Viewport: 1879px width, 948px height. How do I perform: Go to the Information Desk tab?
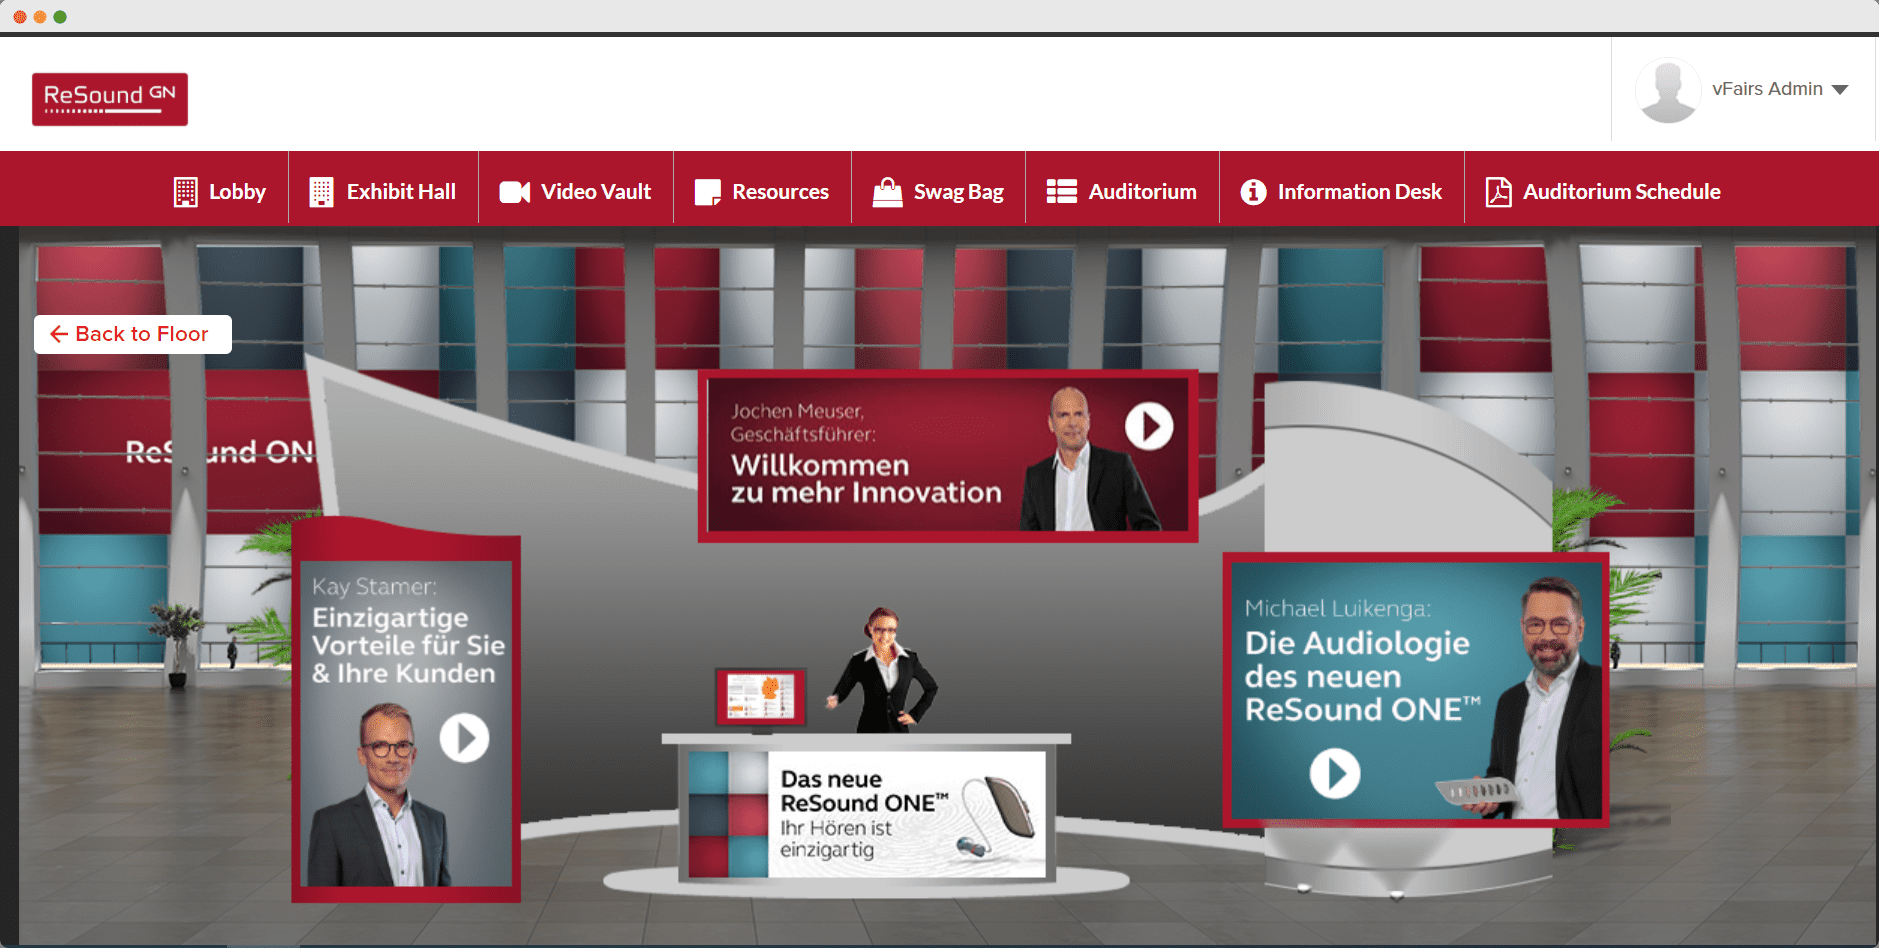1359,192
